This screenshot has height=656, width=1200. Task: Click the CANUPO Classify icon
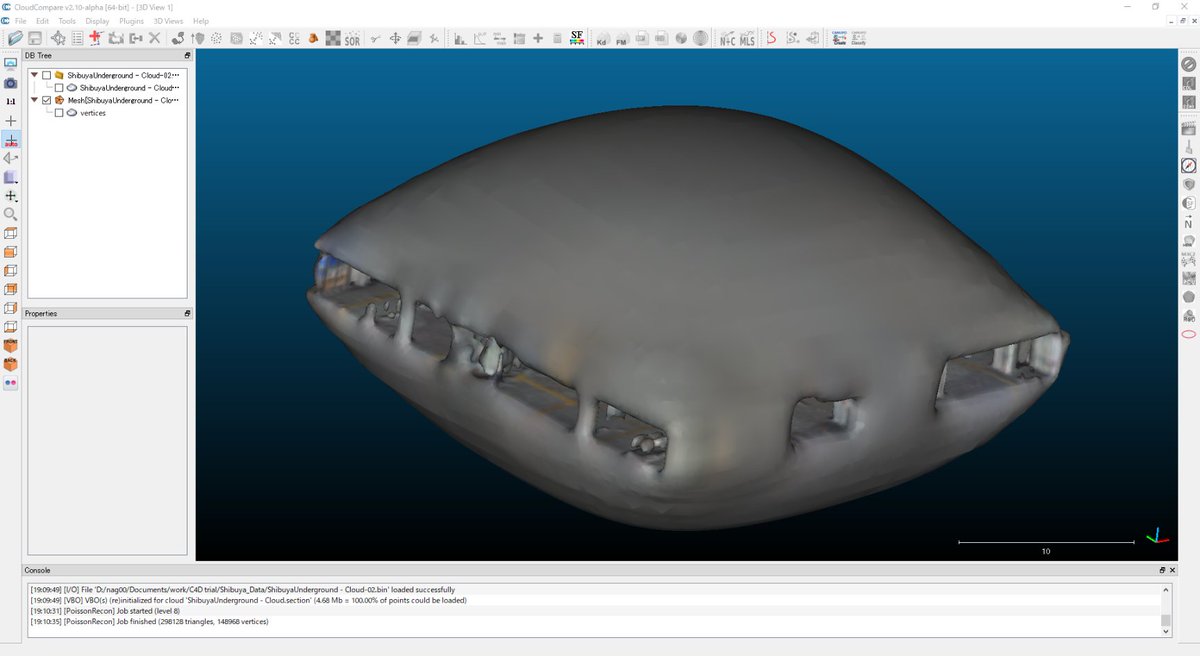pos(858,39)
